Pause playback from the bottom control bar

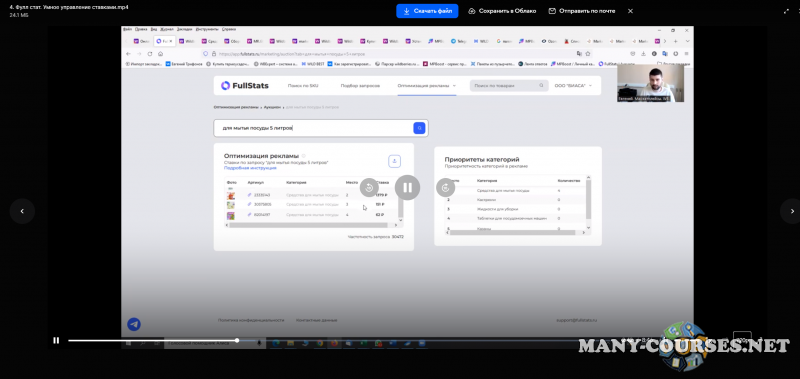pos(56,340)
